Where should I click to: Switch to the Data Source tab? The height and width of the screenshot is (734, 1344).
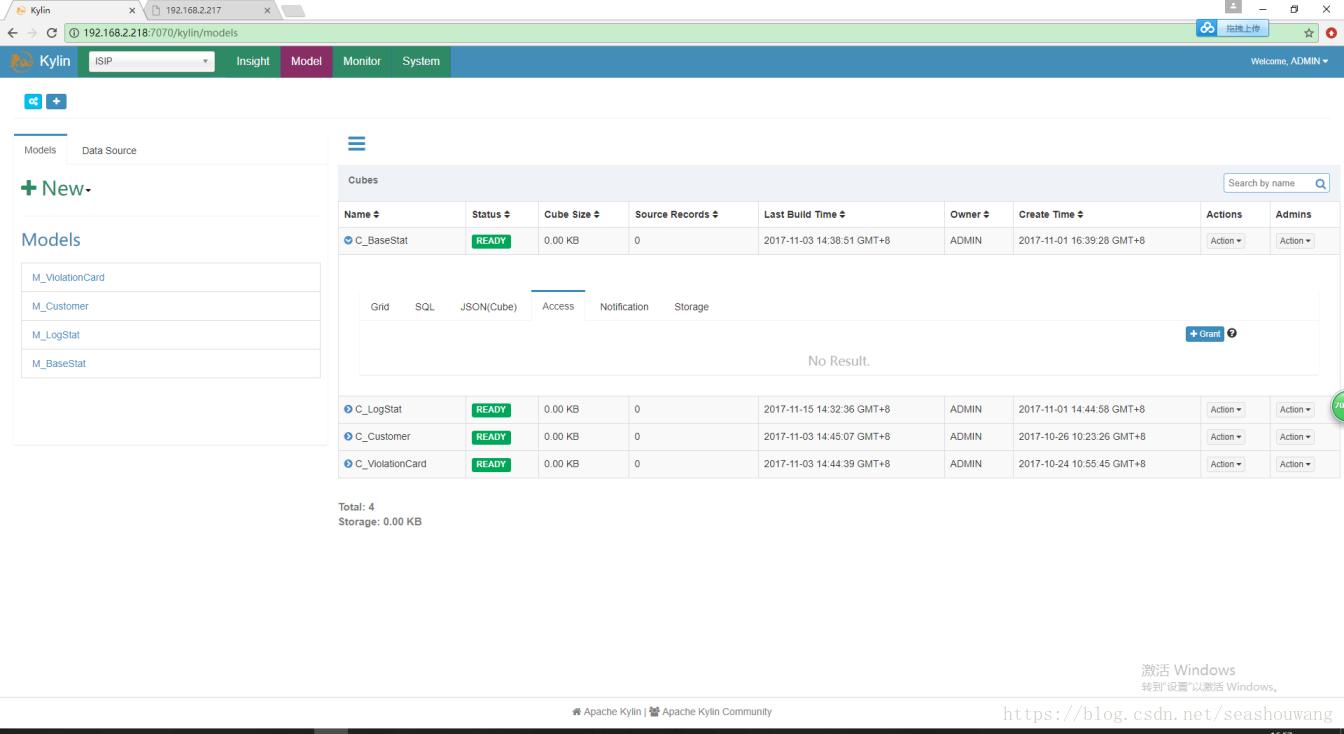coord(109,150)
